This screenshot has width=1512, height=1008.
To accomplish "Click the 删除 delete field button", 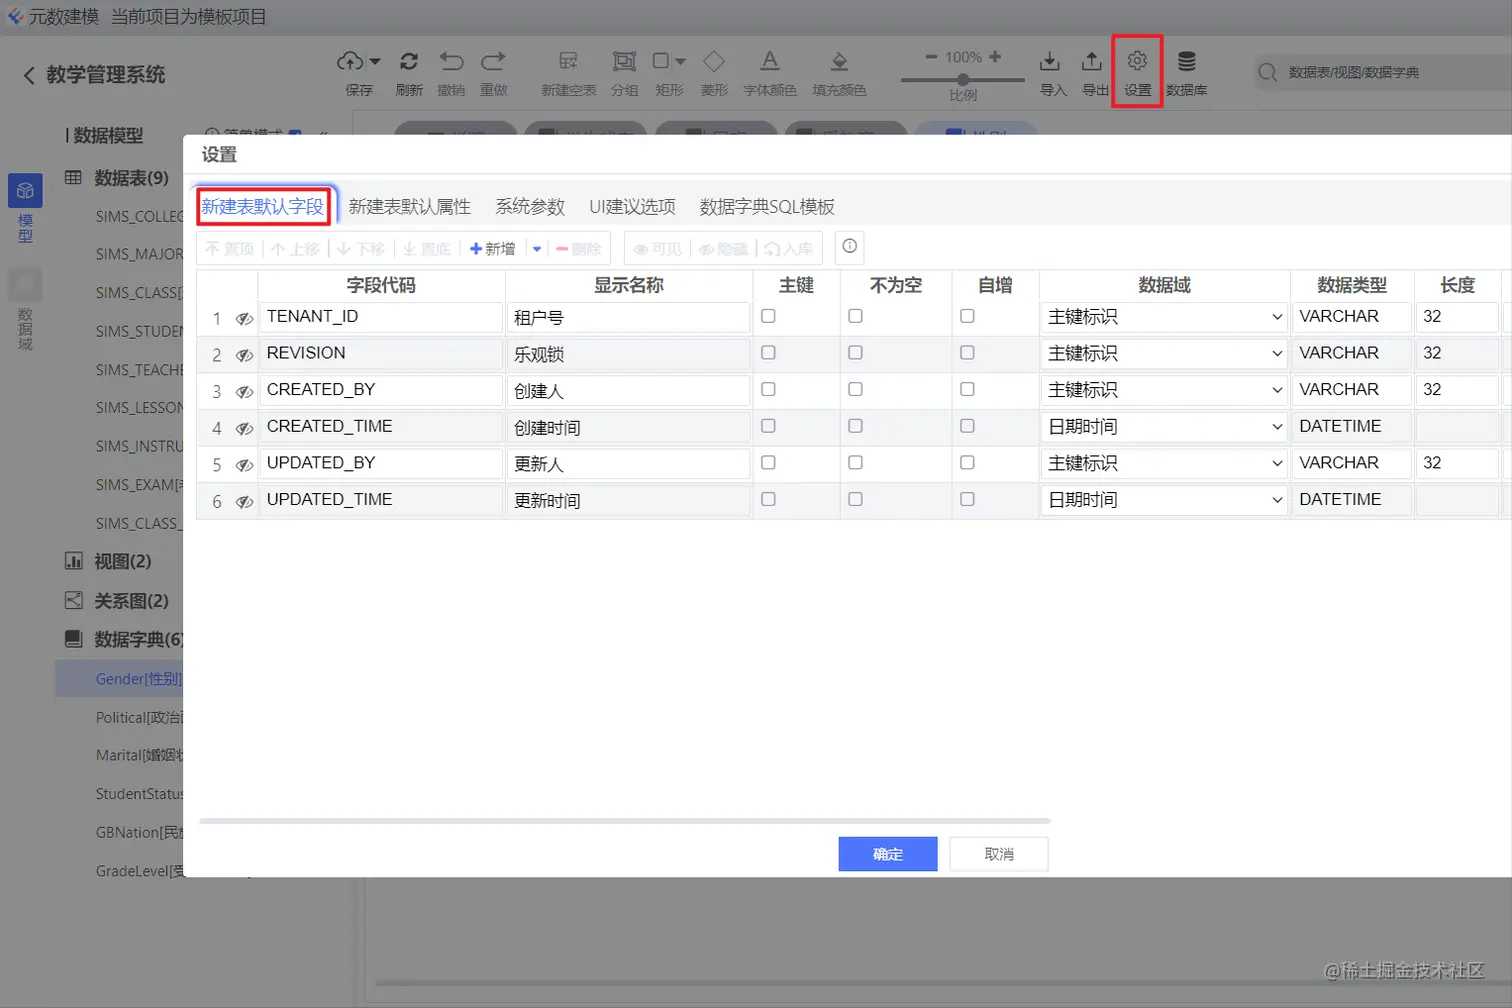I will click(x=578, y=249).
